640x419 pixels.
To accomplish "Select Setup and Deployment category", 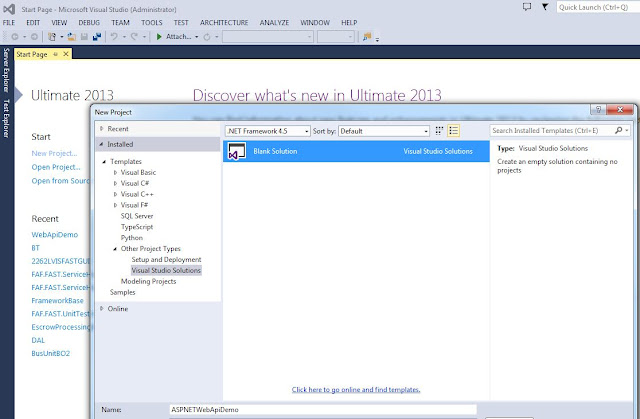I will pos(167,259).
